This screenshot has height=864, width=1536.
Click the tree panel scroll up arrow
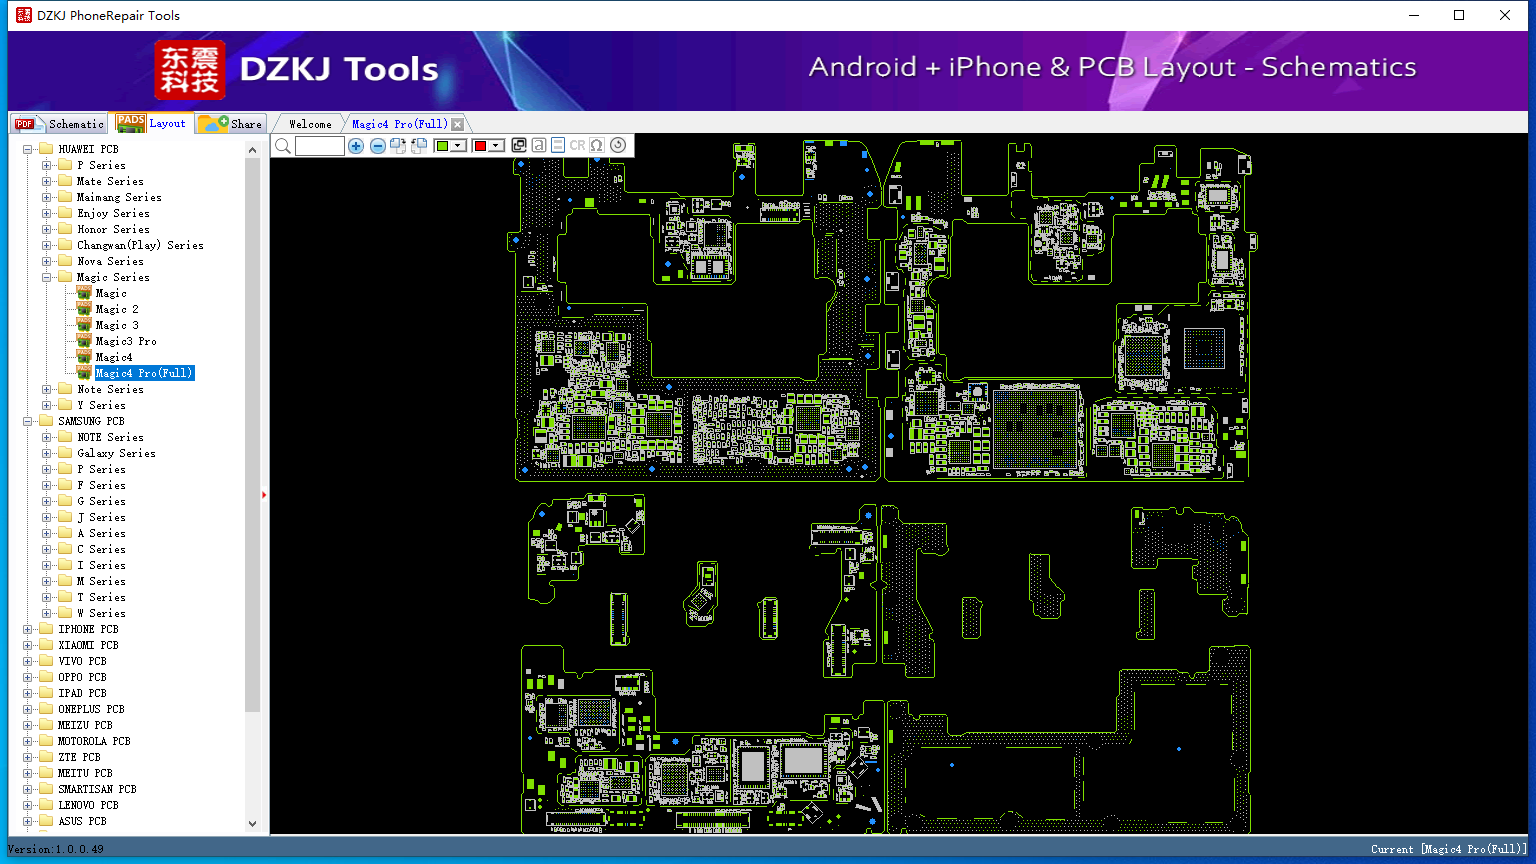(x=252, y=150)
